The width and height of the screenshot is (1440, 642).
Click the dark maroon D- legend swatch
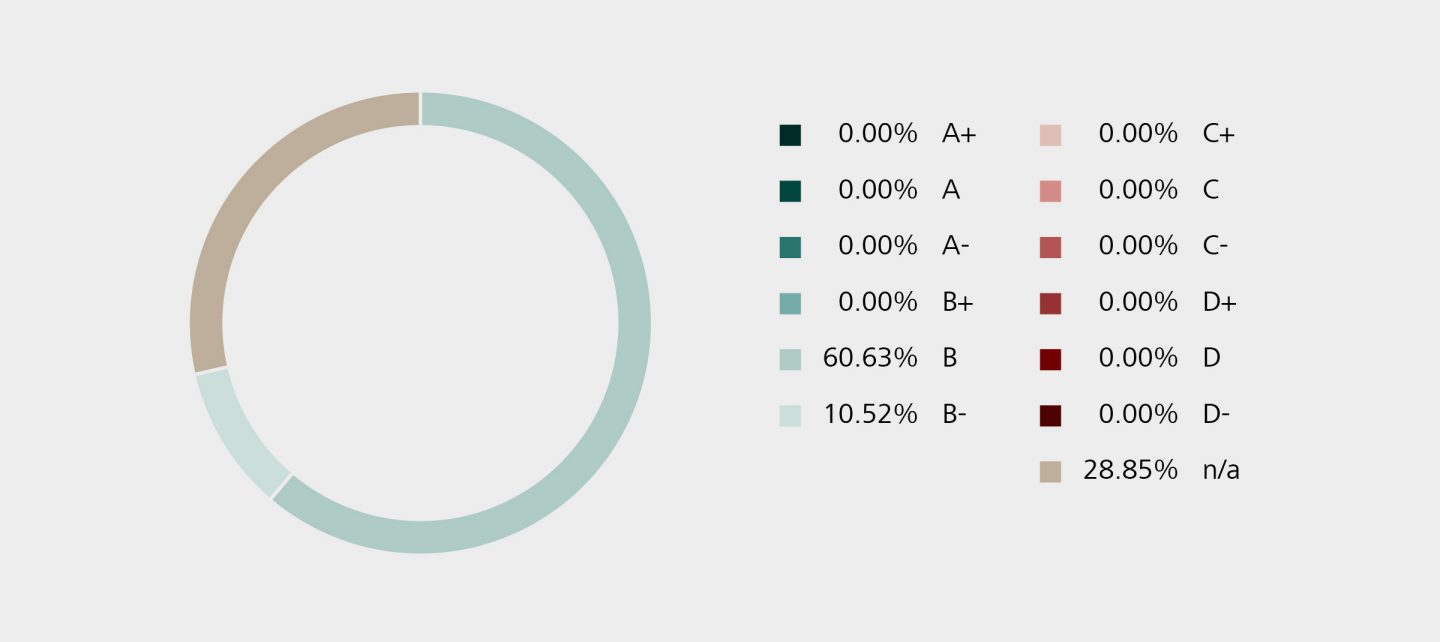coord(1050,415)
